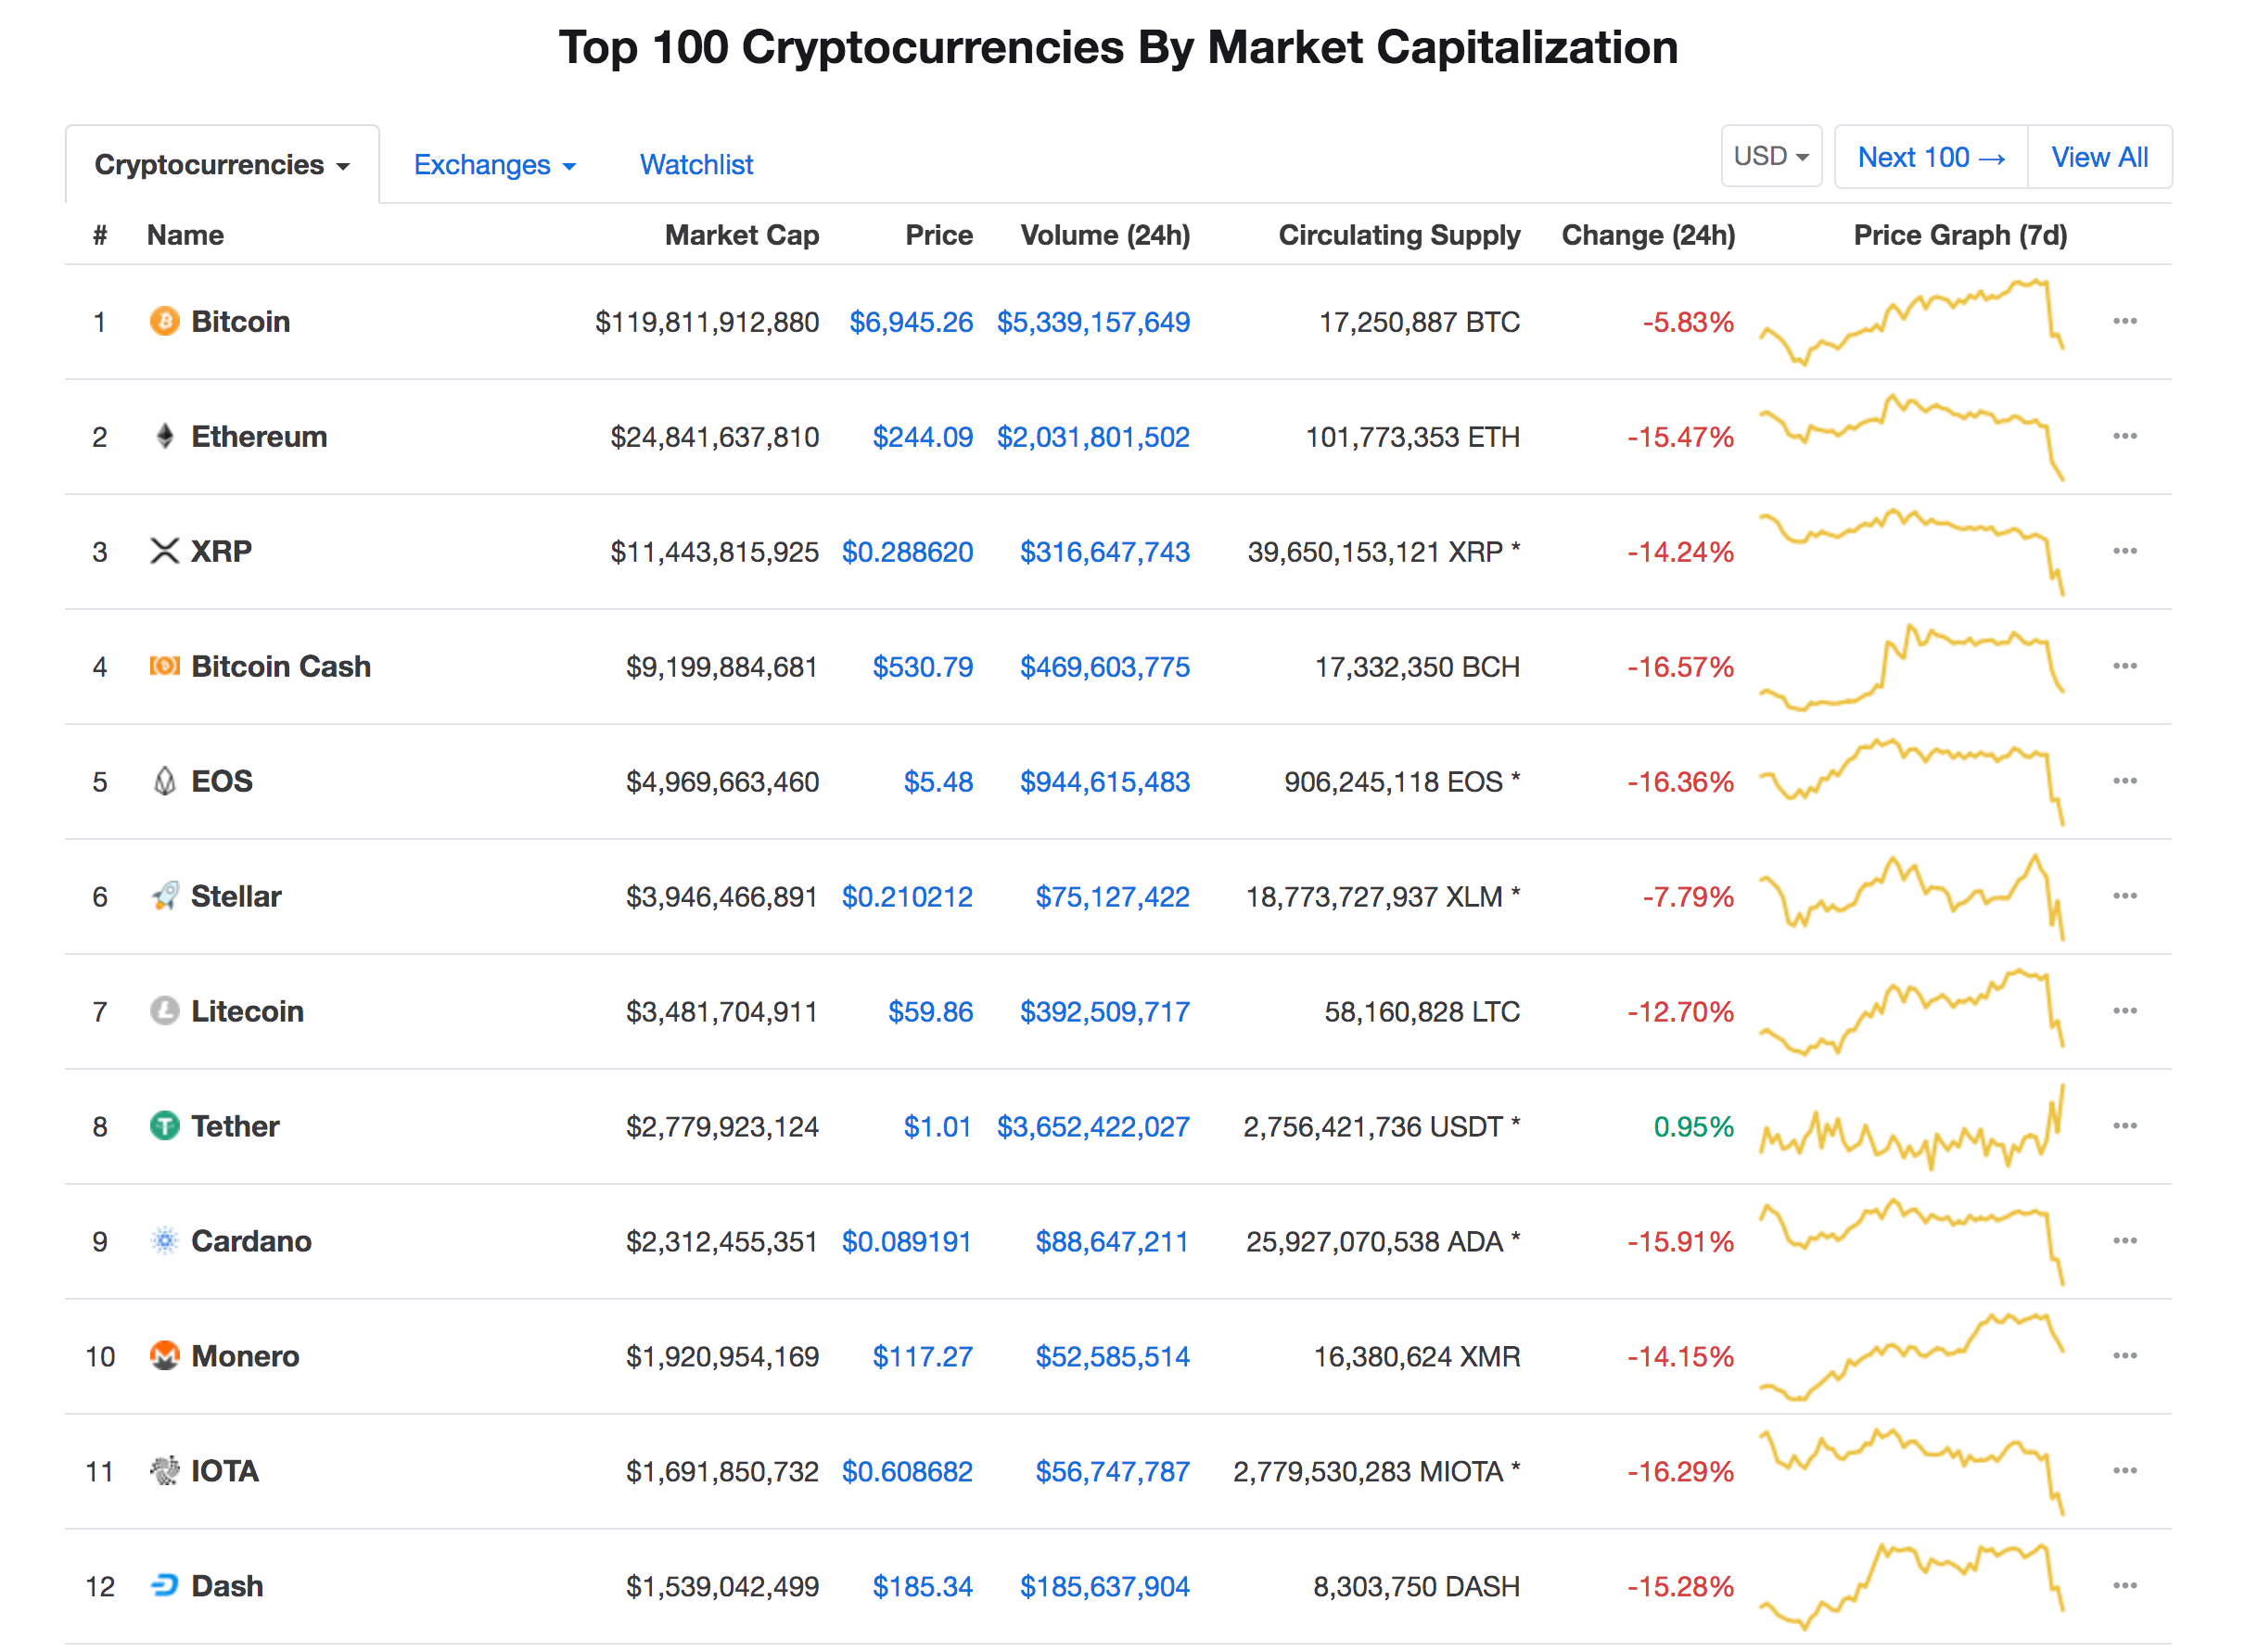The width and height of the screenshot is (2245, 1652).
Task: Open Bitcoin price link $6,945.26
Action: 910,322
